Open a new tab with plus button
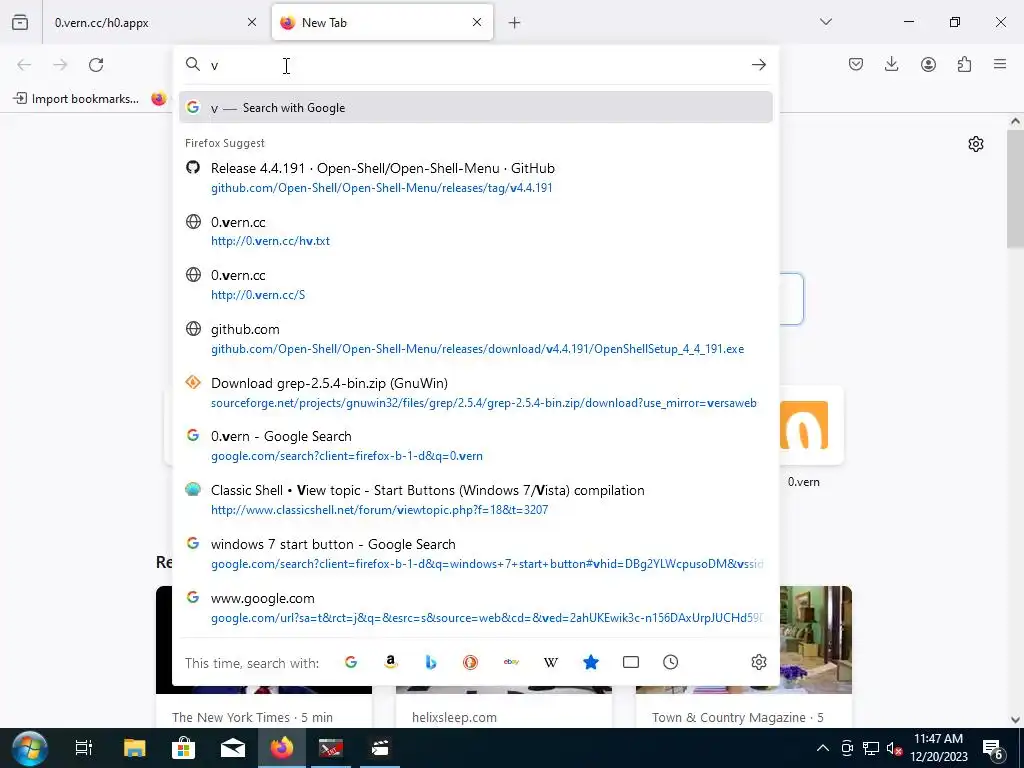Viewport: 1024px width, 768px height. (515, 23)
